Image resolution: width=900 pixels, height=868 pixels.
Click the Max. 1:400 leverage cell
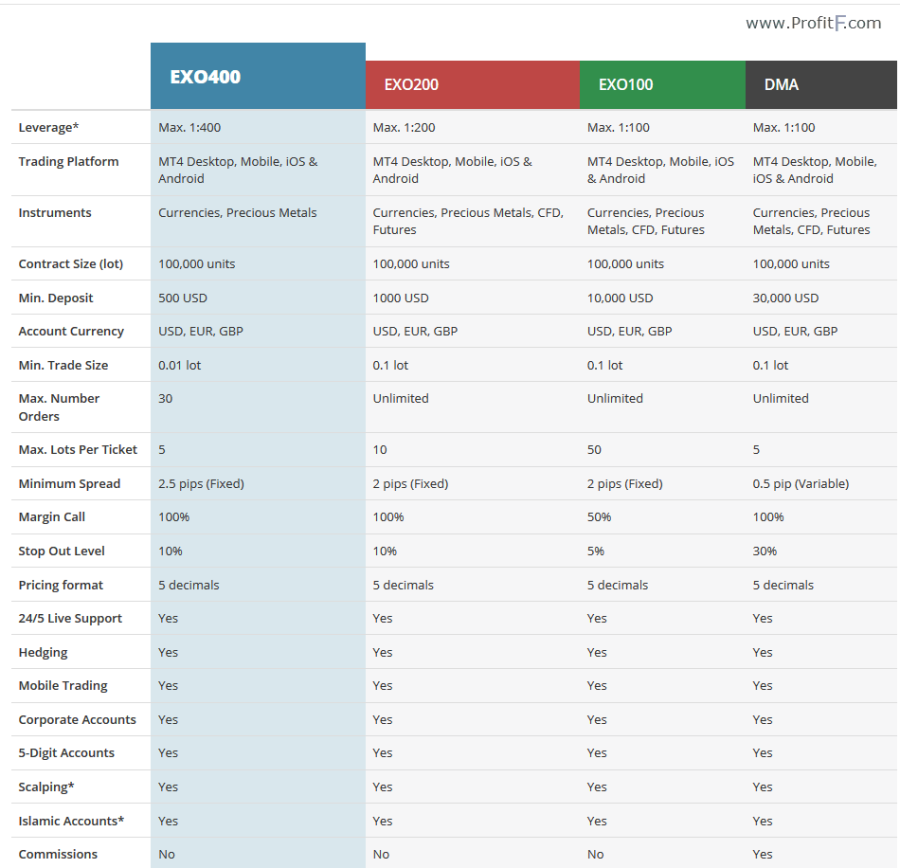click(189, 127)
